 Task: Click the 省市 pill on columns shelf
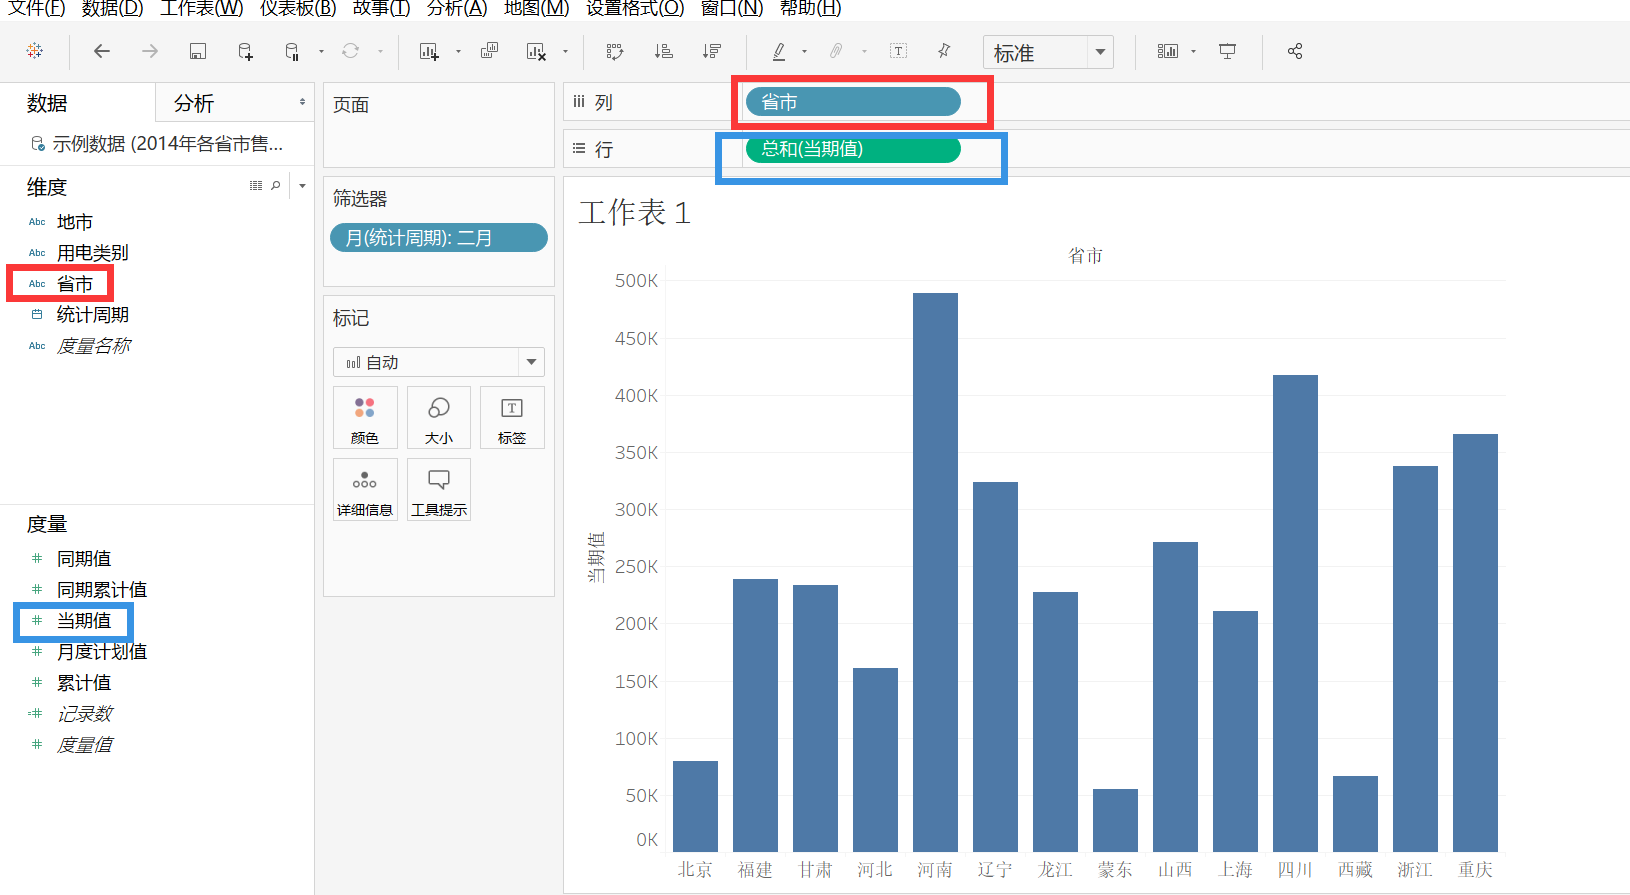(x=853, y=102)
